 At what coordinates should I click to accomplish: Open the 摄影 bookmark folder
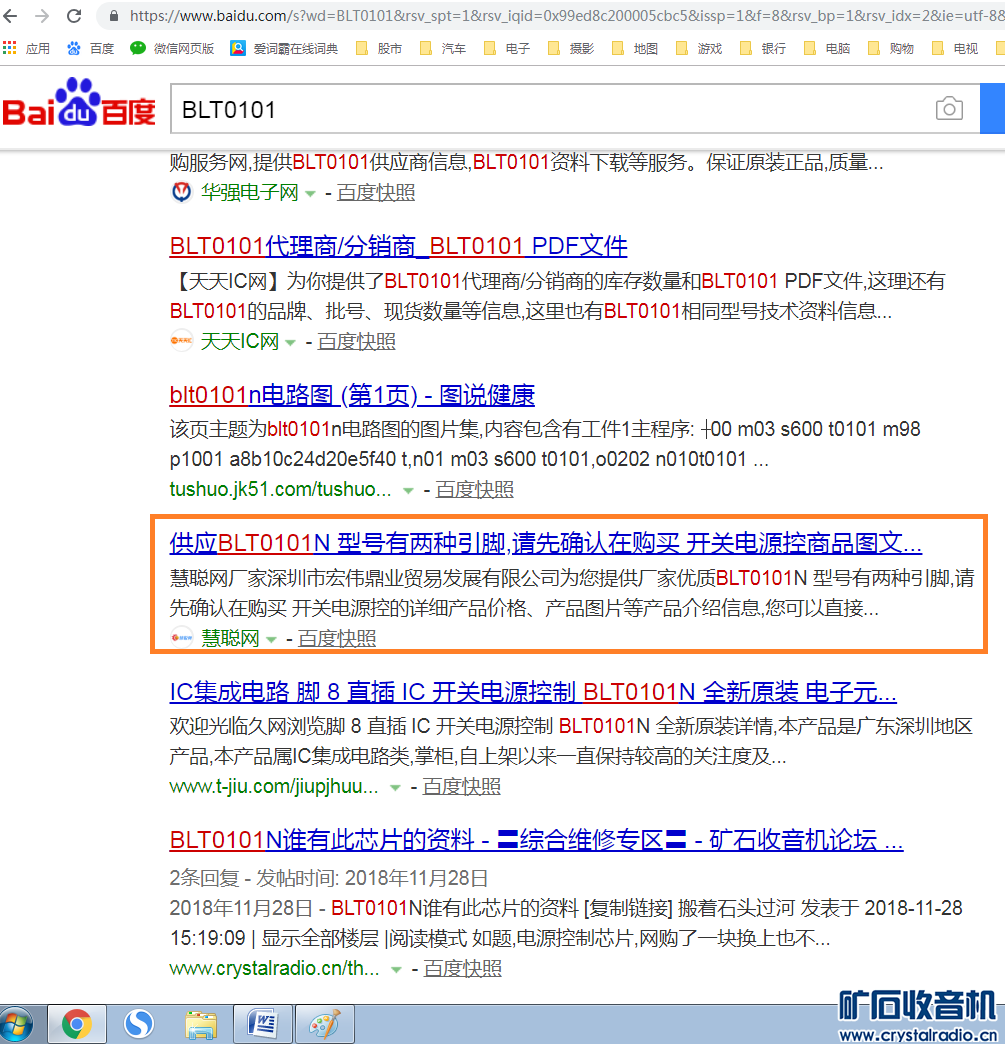click(571, 48)
